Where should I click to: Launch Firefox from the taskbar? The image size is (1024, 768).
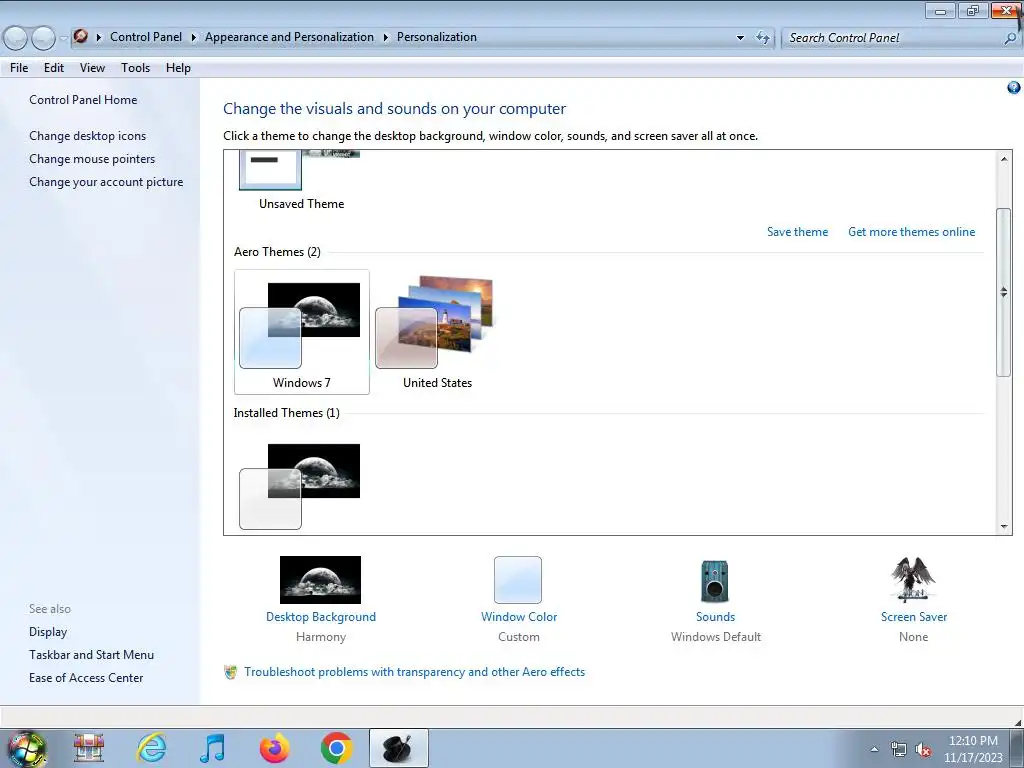[x=274, y=748]
